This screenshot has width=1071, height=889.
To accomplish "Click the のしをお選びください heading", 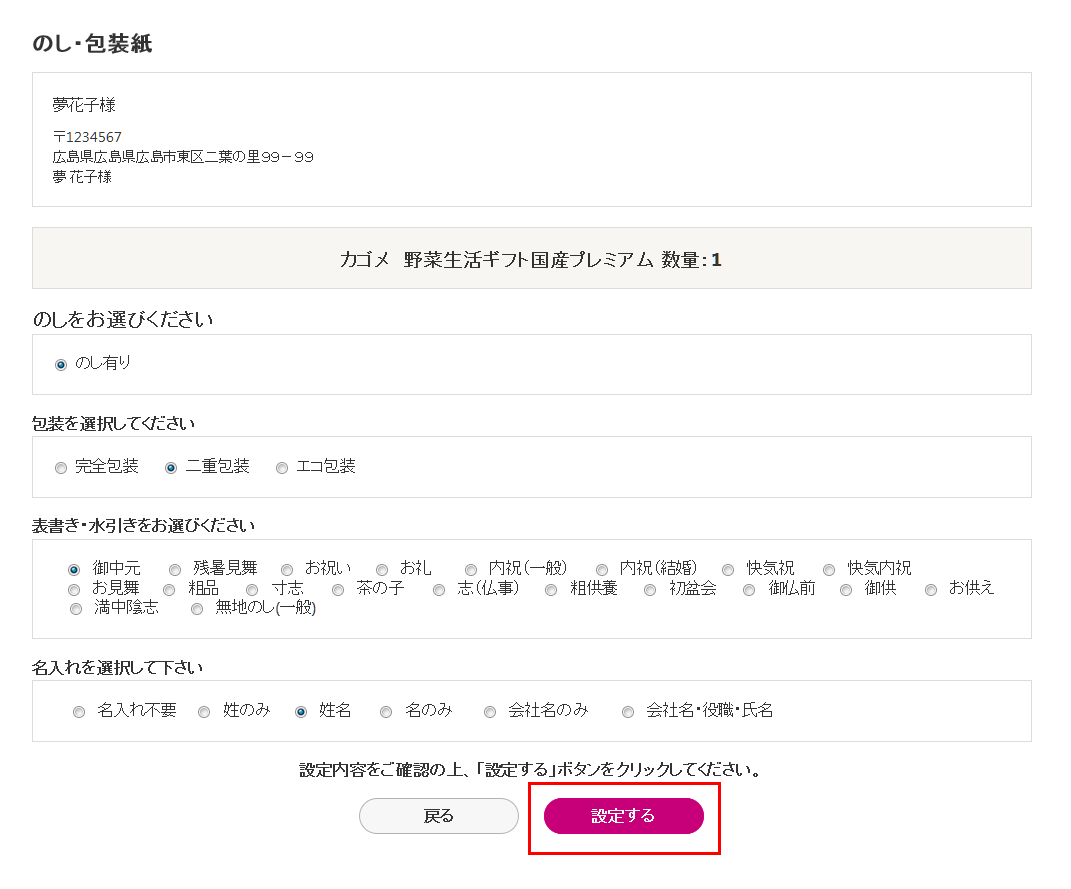I will point(122,320).
